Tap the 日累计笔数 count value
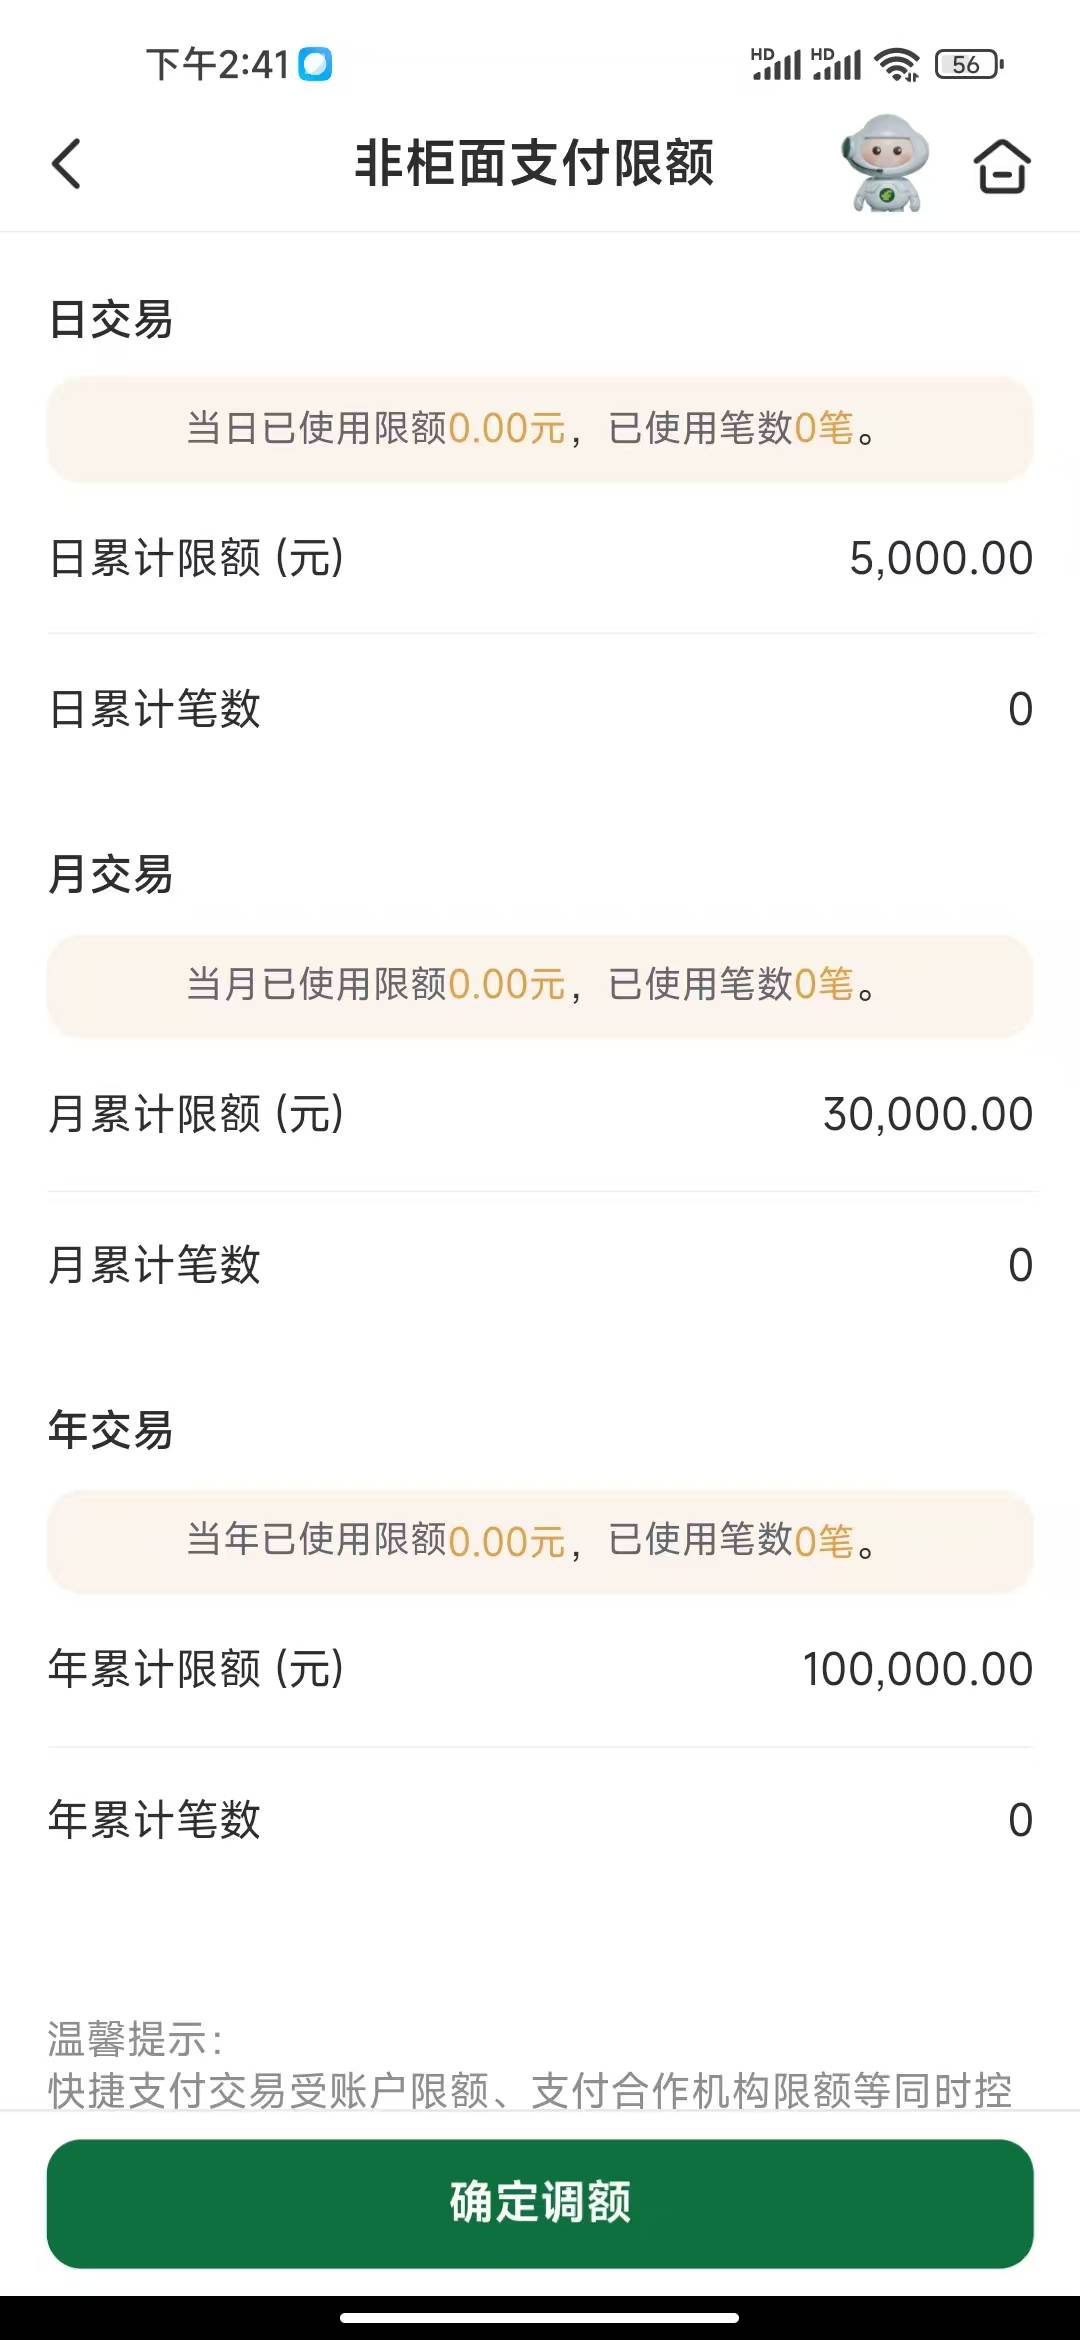The height and width of the screenshot is (2340, 1080). (1020, 709)
